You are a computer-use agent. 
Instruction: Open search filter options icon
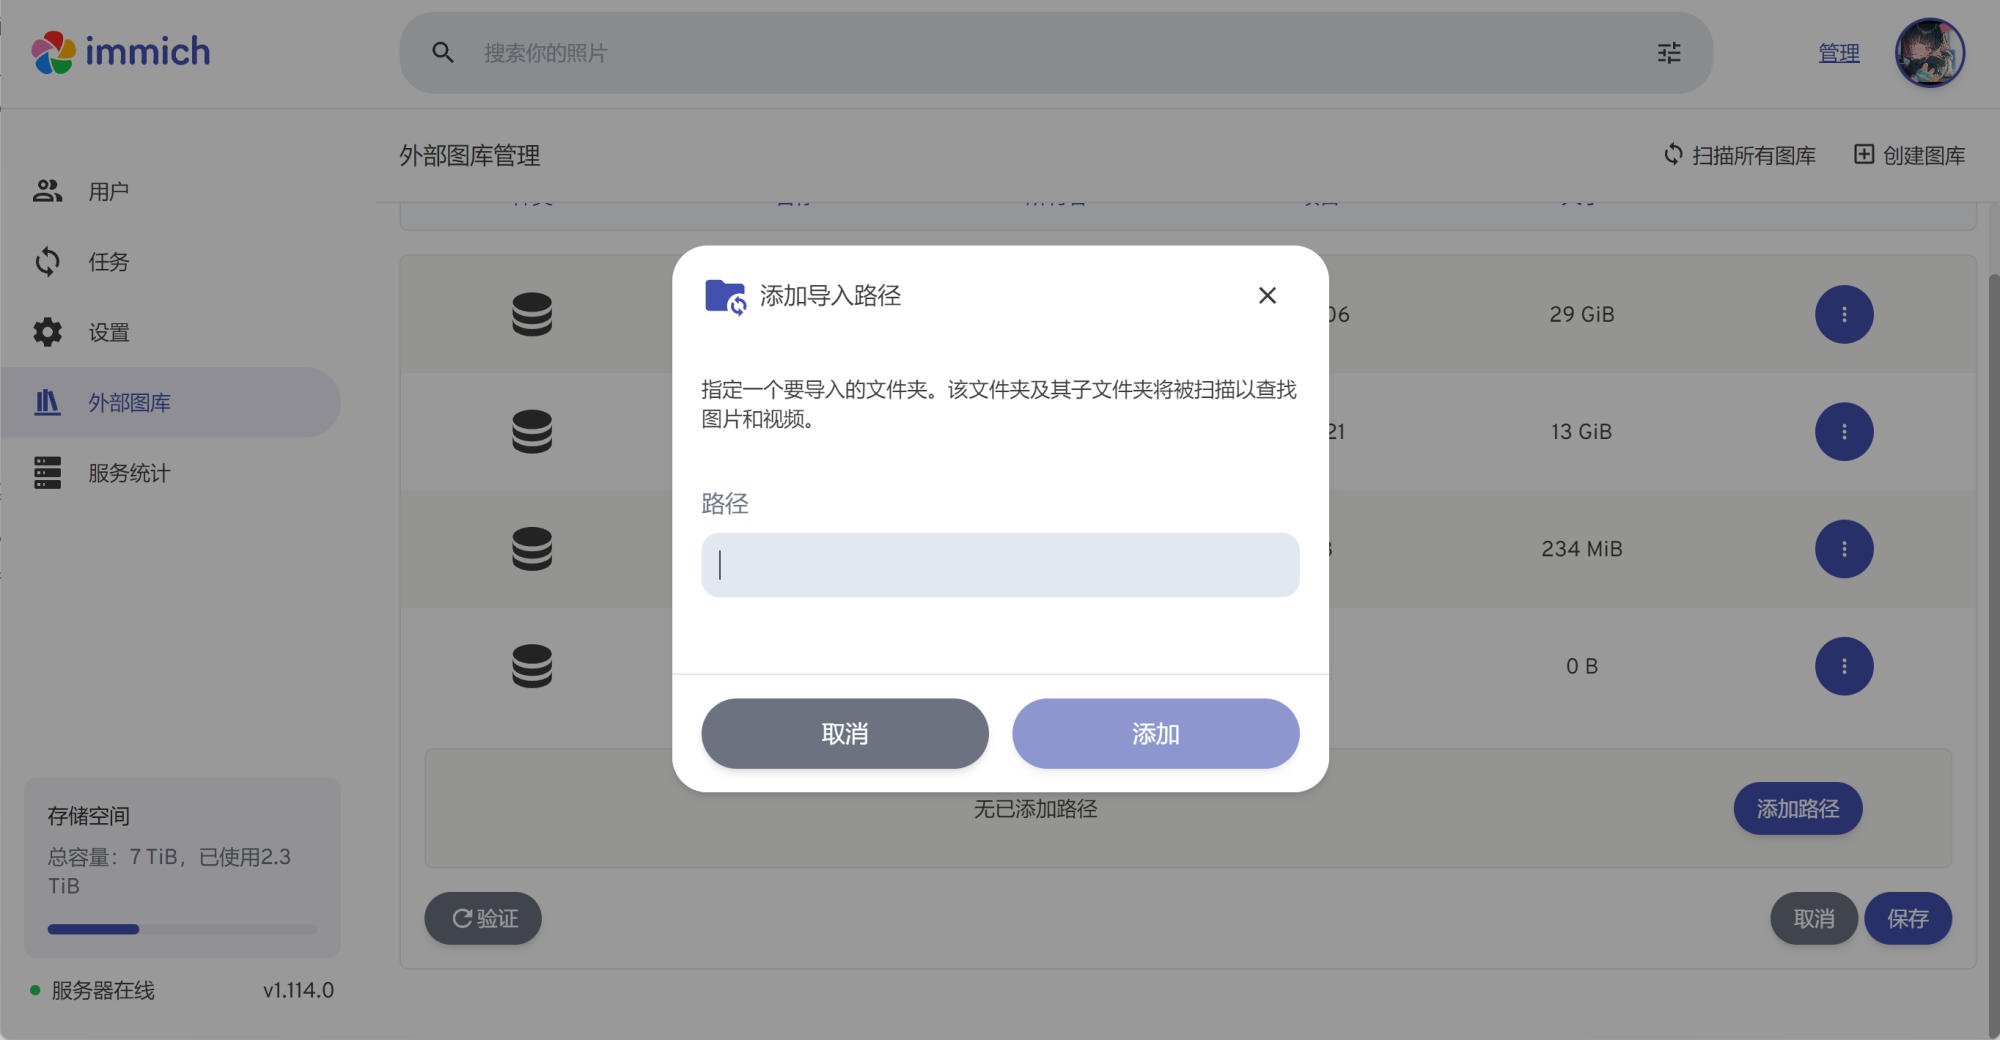point(1669,53)
